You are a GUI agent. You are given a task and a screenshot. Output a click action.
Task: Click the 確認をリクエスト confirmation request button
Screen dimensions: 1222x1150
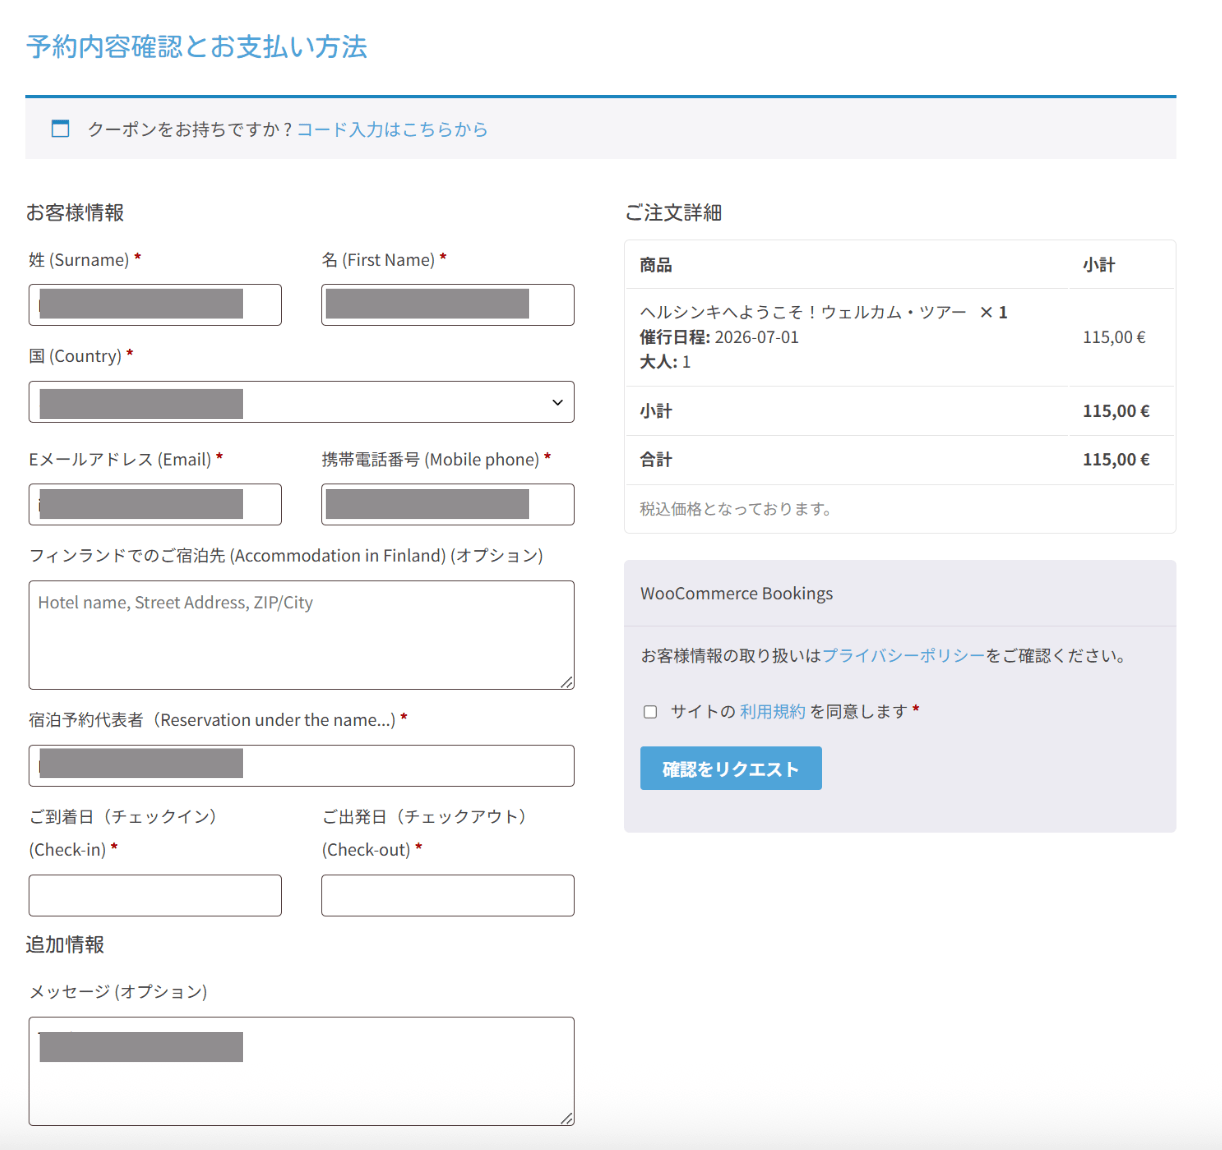click(x=730, y=768)
